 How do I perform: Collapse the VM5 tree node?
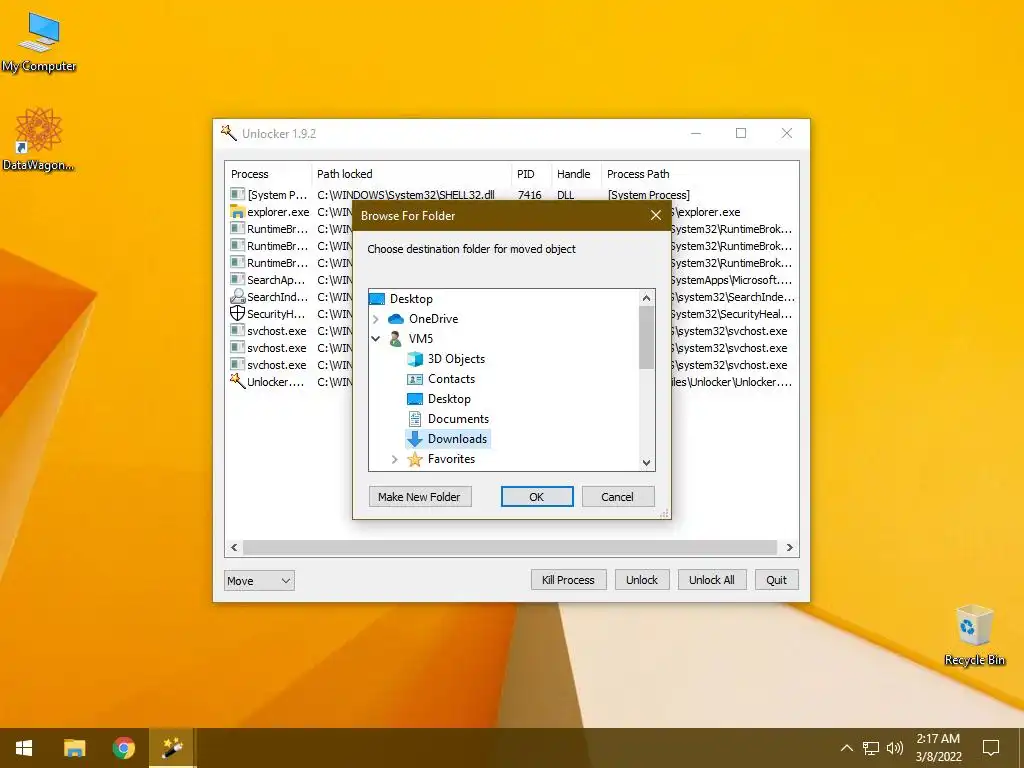(376, 339)
